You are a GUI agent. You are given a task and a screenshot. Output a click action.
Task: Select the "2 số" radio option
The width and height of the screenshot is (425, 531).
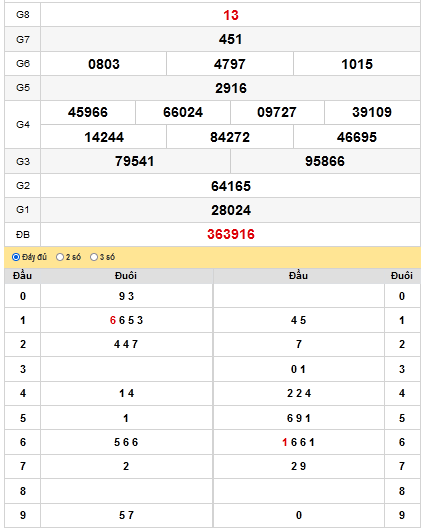coord(60,257)
